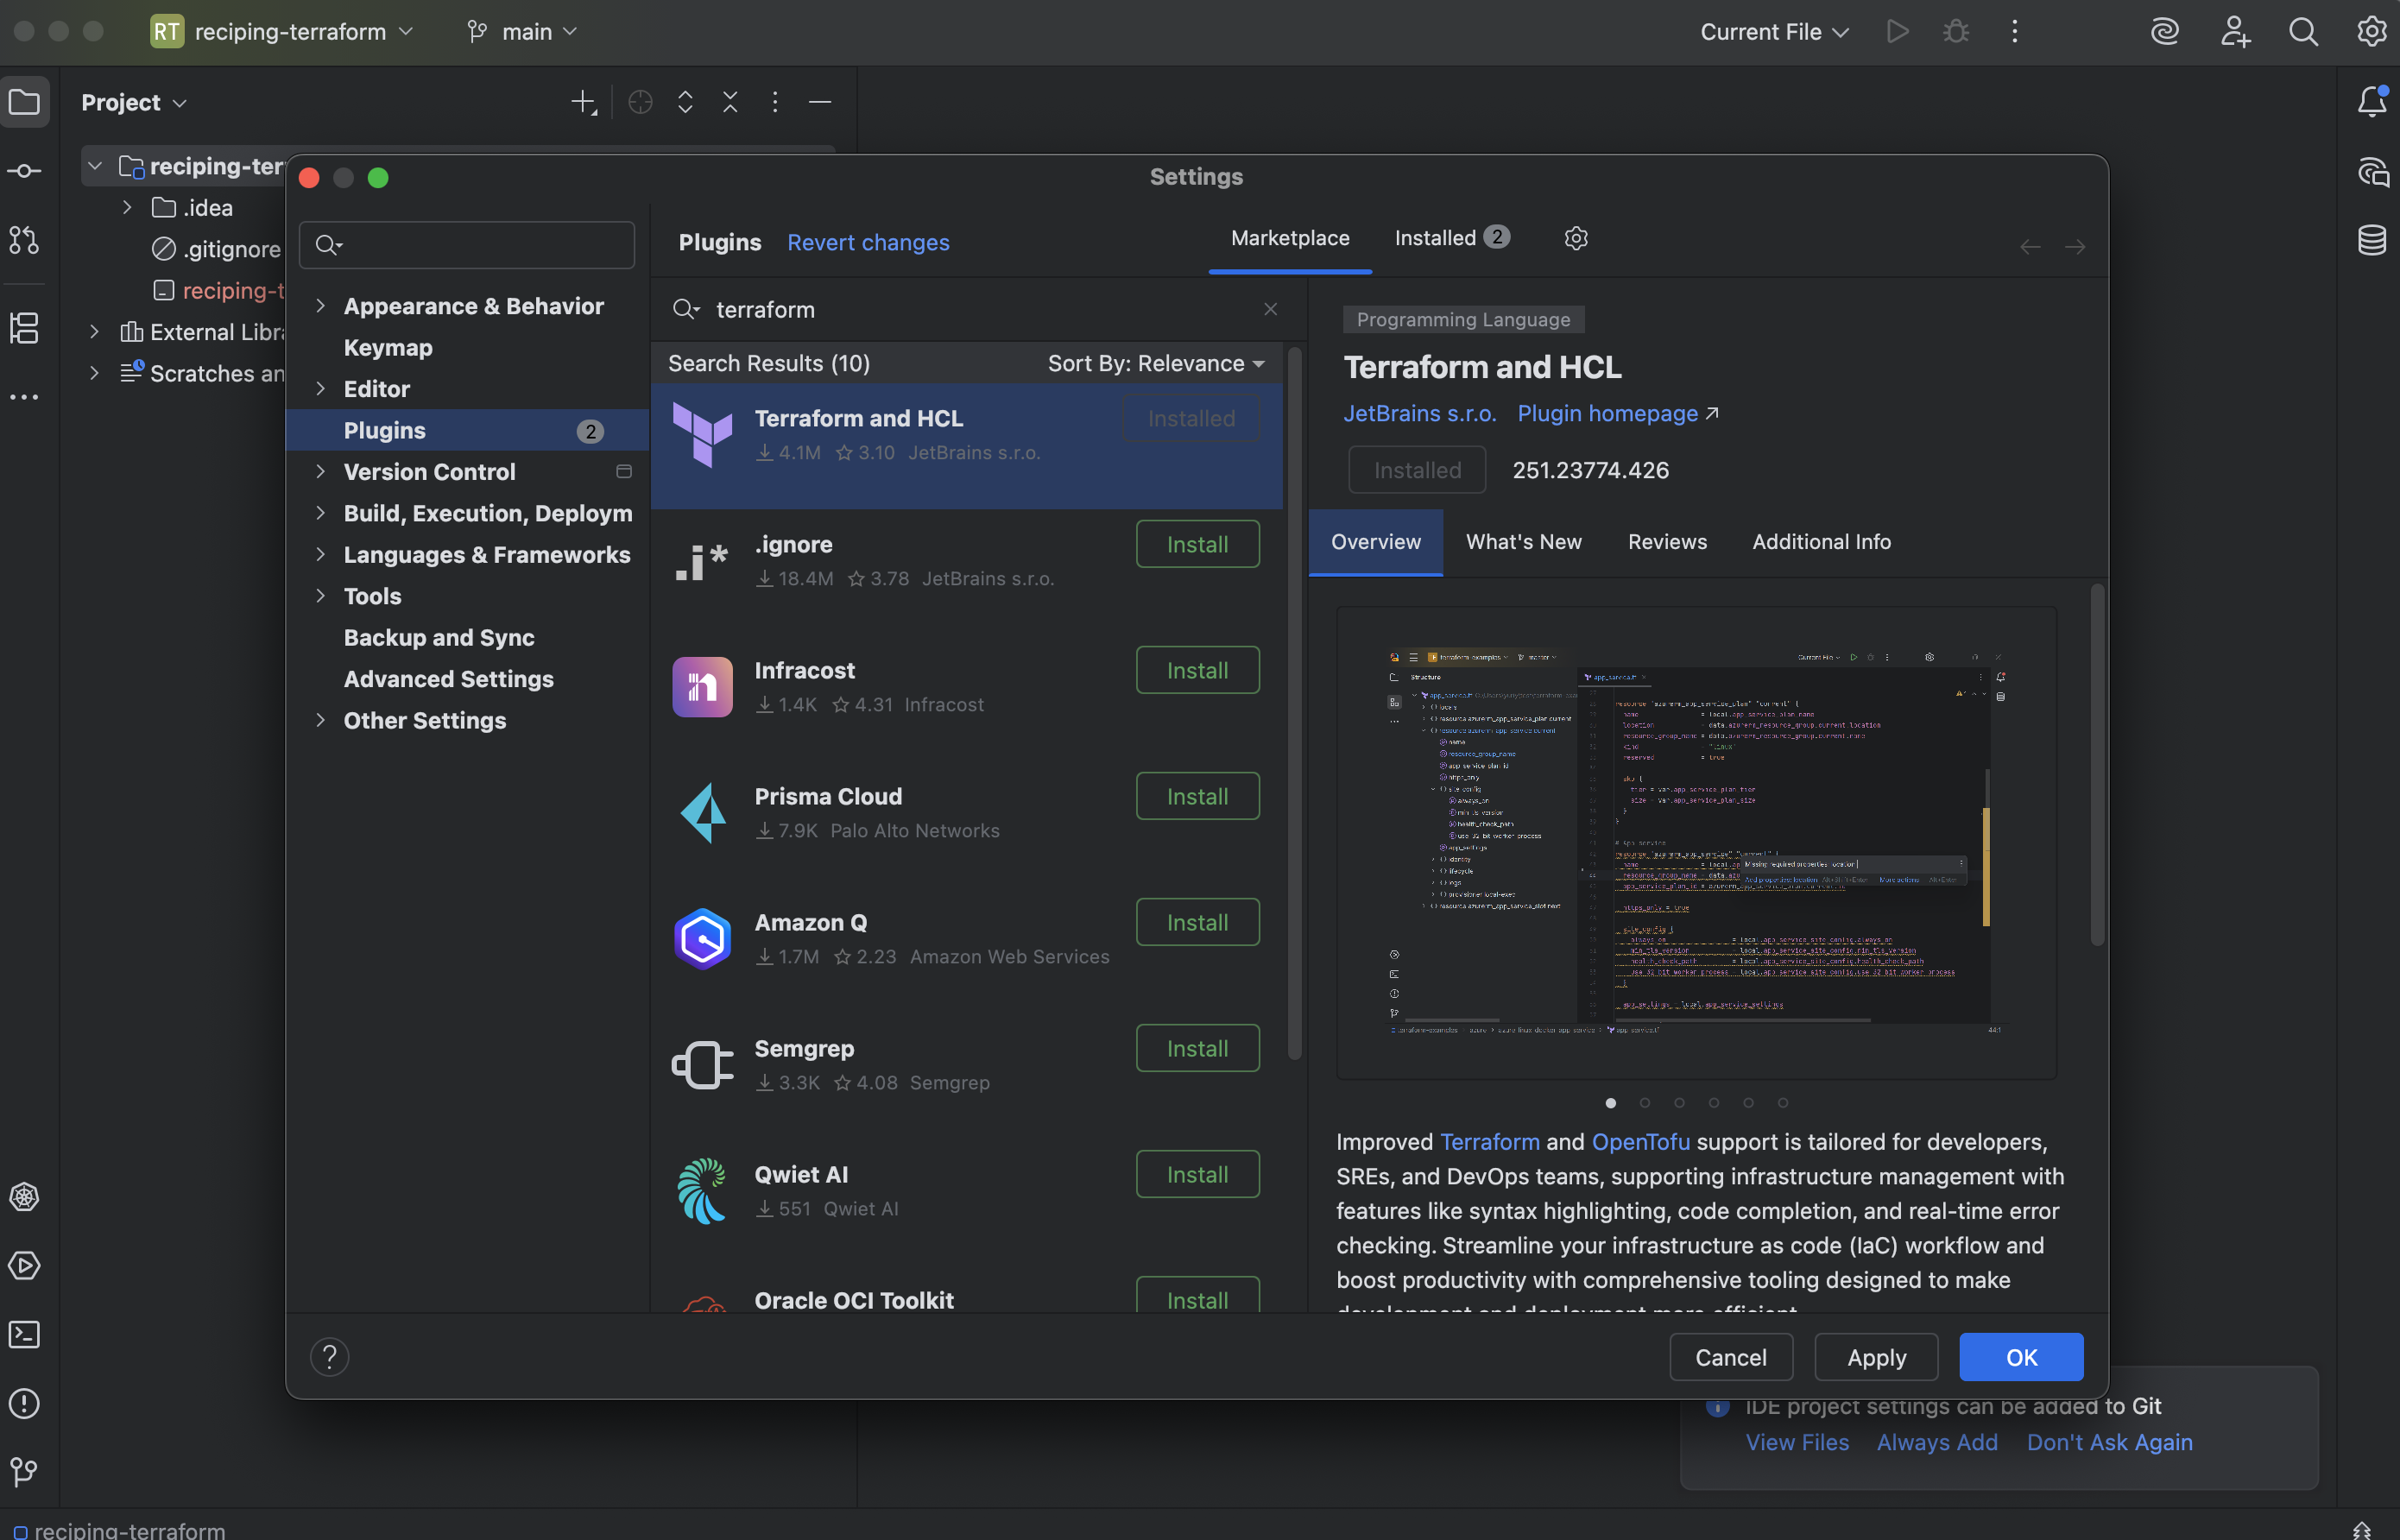Image resolution: width=2400 pixels, height=1540 pixels.
Task: Expand the Appearance & Behavior settings section
Action: (320, 306)
